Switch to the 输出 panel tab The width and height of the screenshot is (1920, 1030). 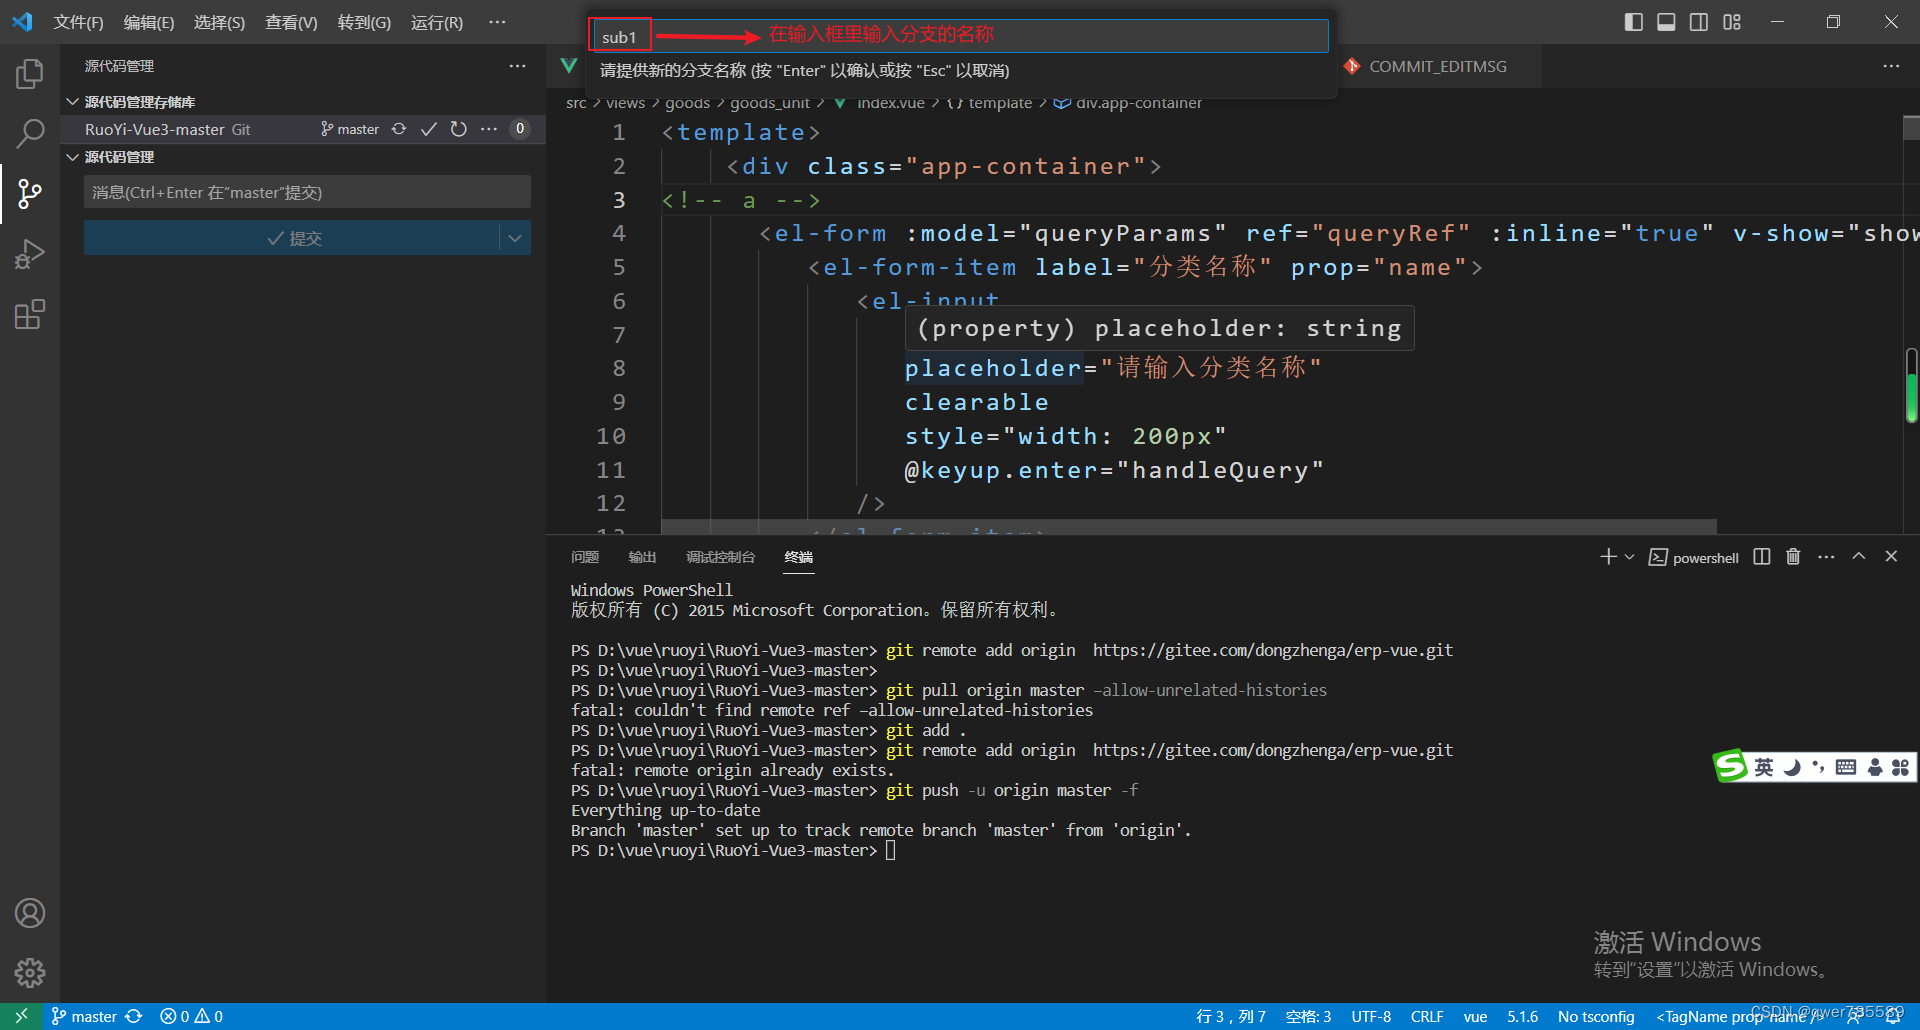click(x=642, y=557)
